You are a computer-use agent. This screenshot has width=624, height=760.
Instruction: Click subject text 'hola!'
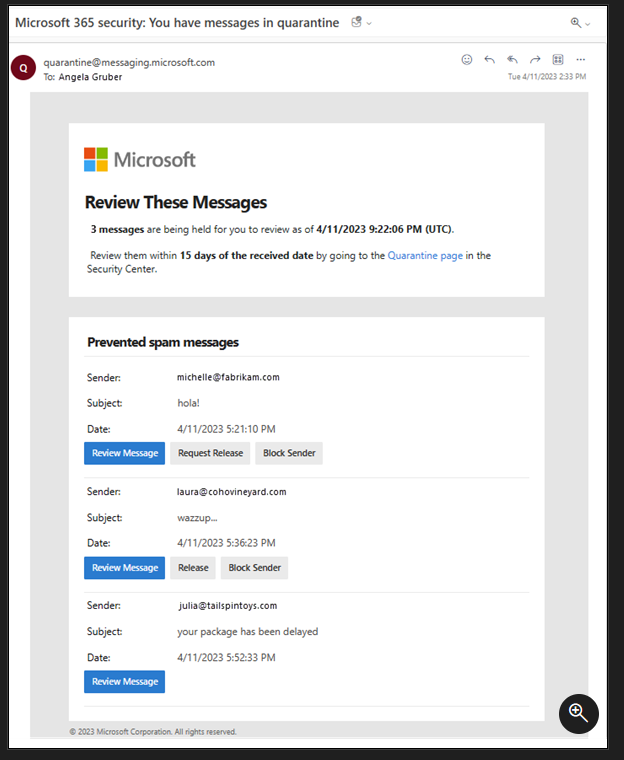189,403
